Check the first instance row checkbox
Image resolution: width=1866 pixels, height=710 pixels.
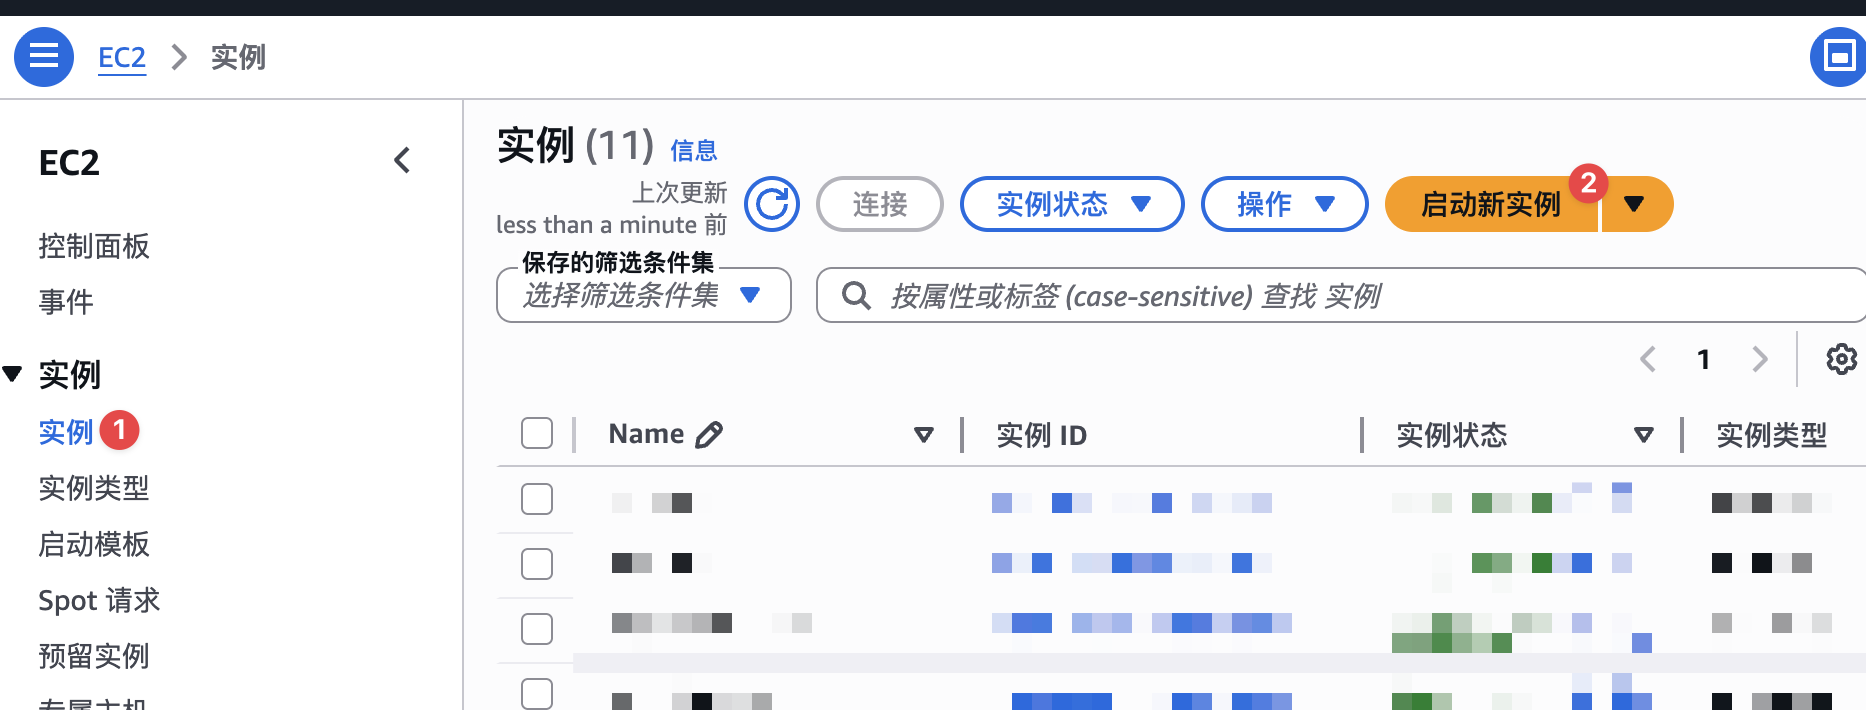coord(537,499)
